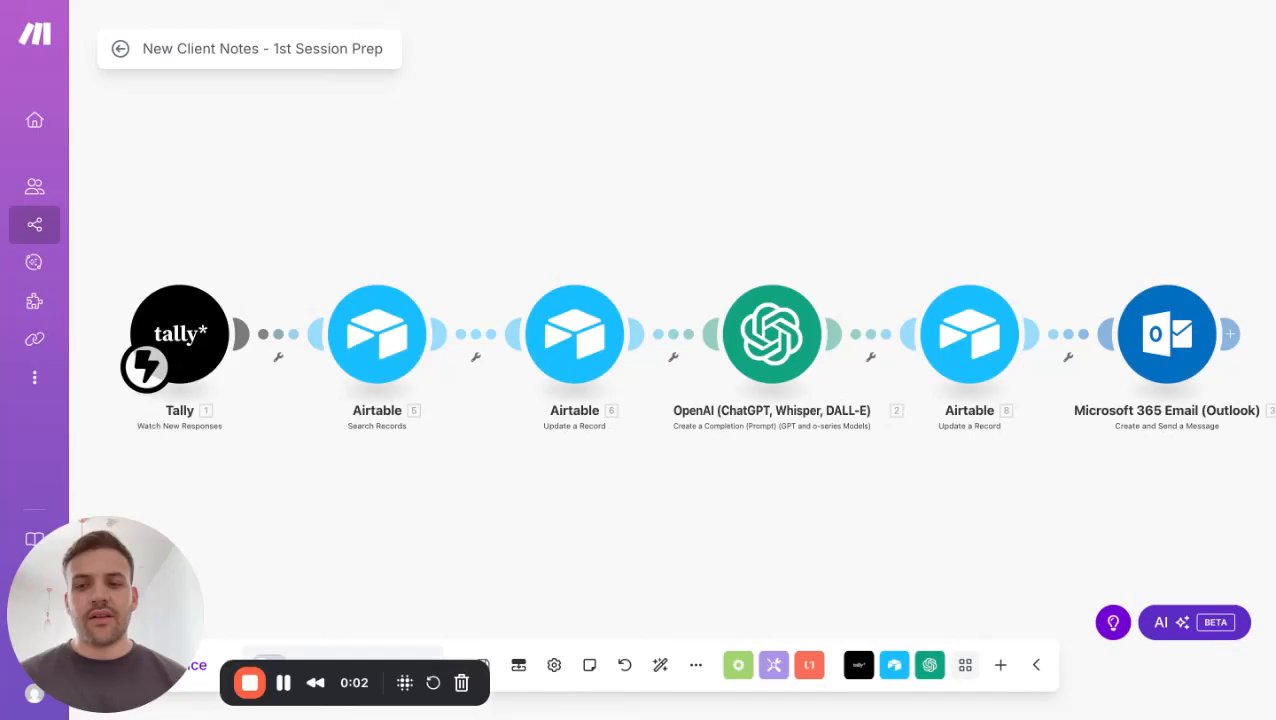Click the wrench filter before the Outlook module
This screenshot has height=720, width=1276.
[x=1068, y=357]
